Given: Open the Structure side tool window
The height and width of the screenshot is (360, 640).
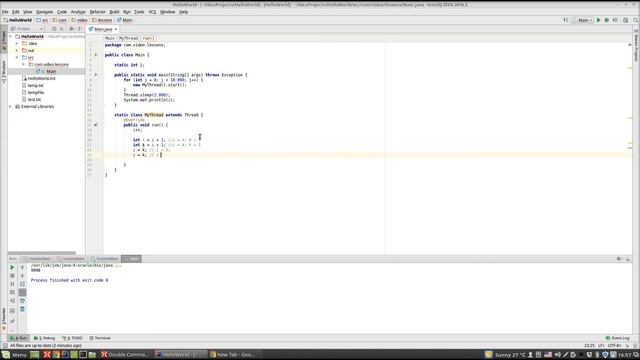Looking at the screenshot, I should 4,72.
